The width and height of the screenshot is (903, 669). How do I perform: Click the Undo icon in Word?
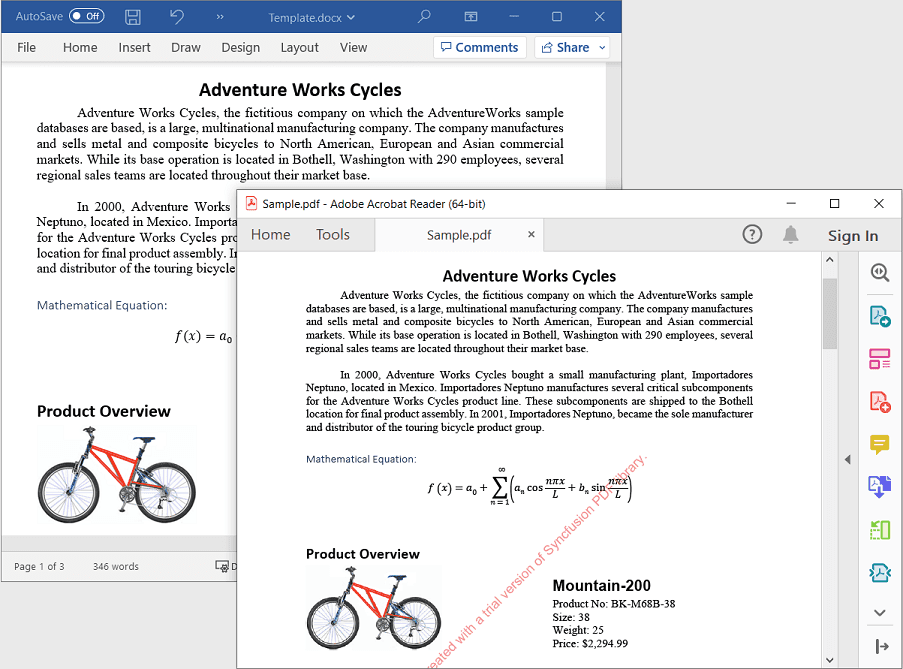tap(177, 17)
